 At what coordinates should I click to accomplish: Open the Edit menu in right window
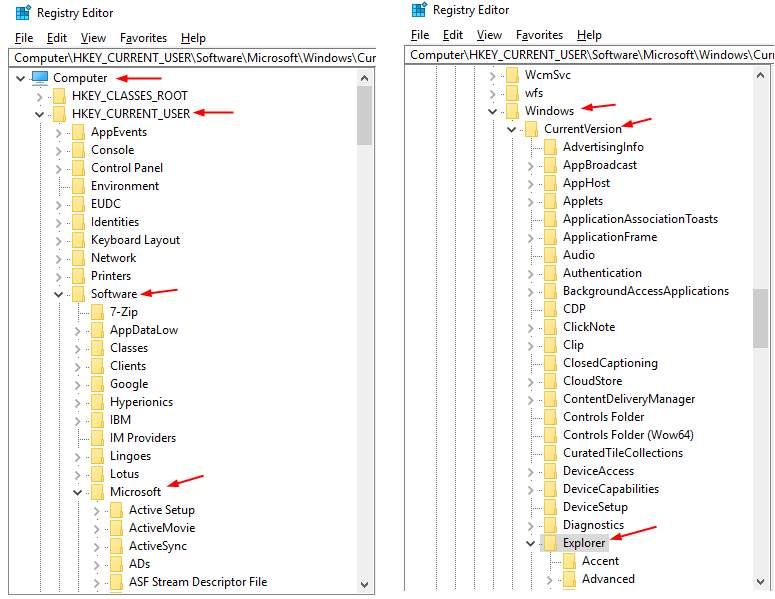(x=452, y=35)
